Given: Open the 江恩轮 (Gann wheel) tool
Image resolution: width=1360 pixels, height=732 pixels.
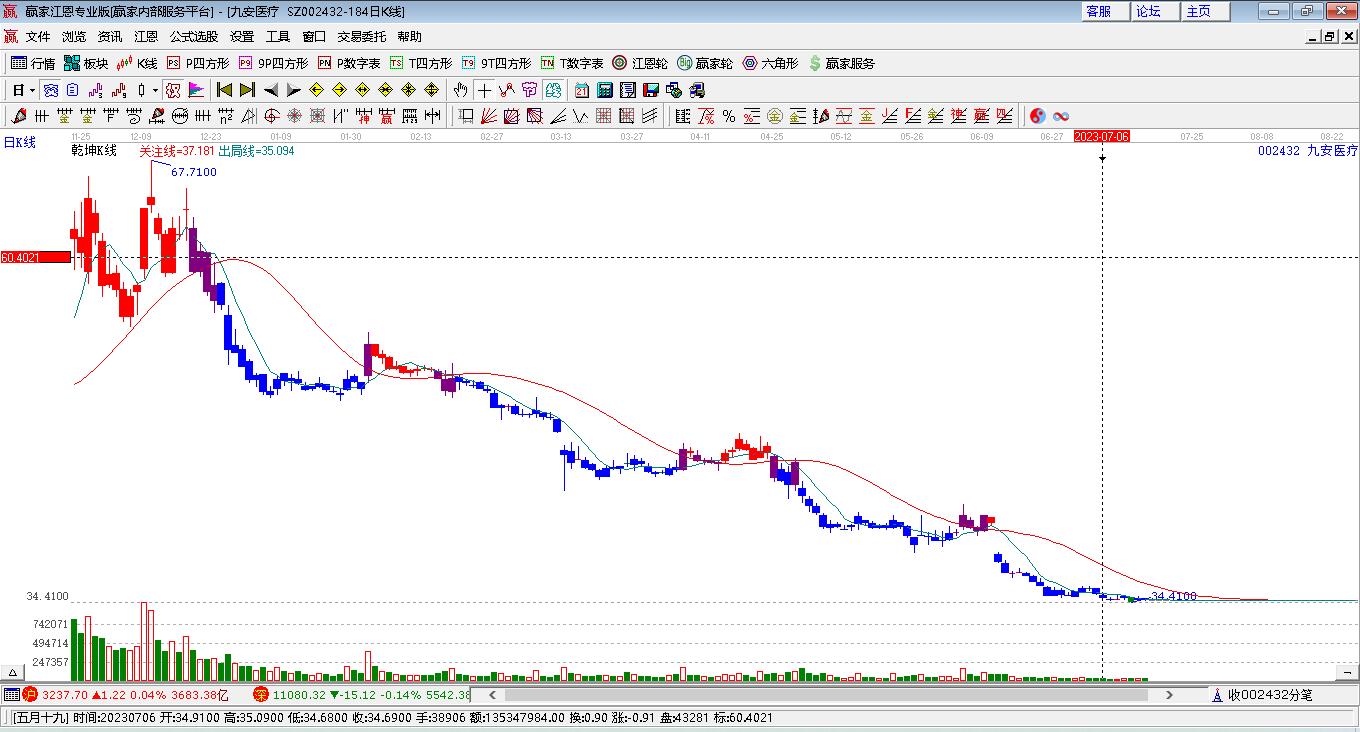Looking at the screenshot, I should click(640, 63).
